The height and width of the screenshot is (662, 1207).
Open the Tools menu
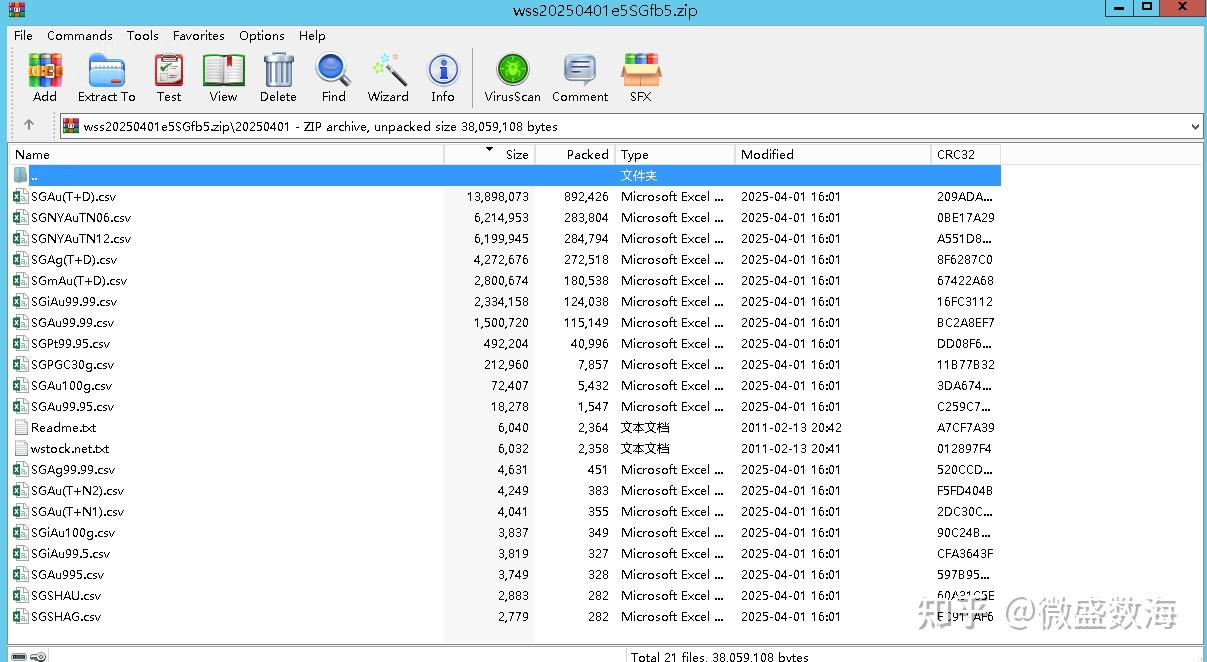point(142,35)
